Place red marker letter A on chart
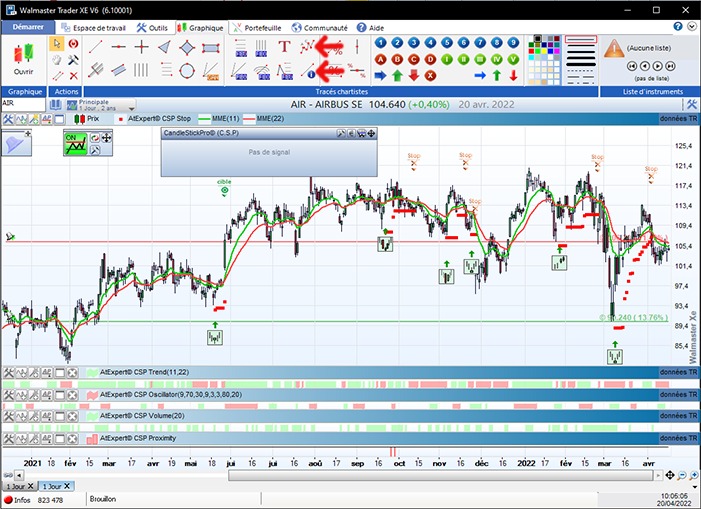Image resolution: width=701 pixels, height=509 pixels. pyautogui.click(x=380, y=59)
